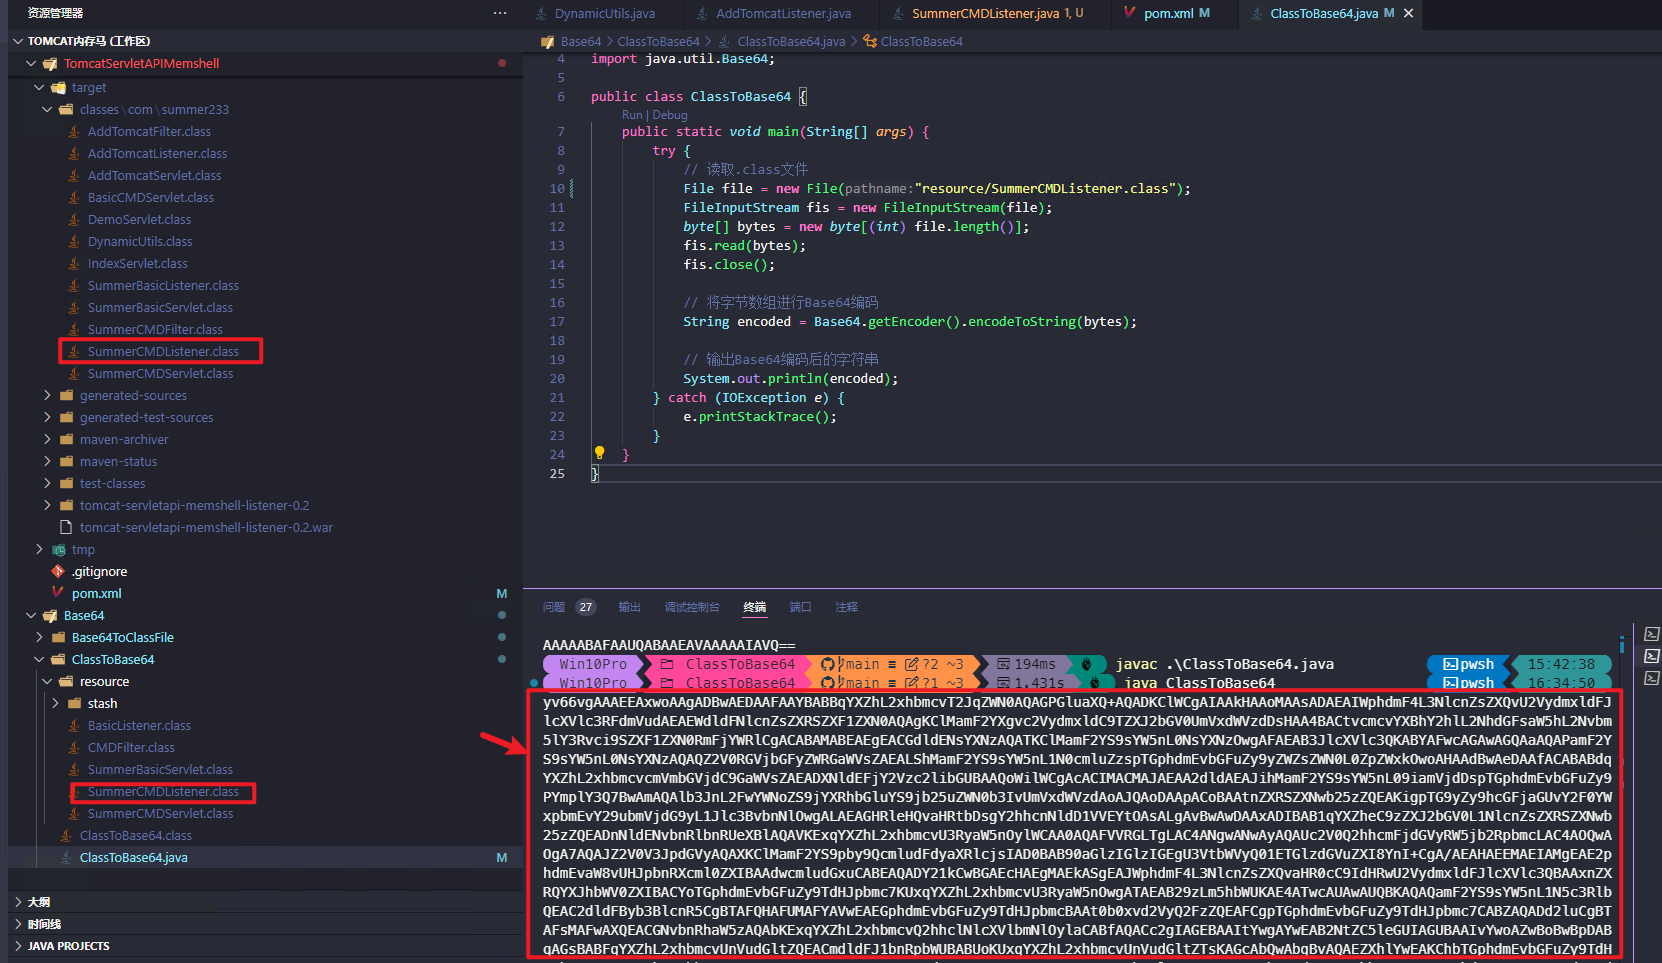1662x963 pixels.
Task: Collapse the TomcatServletAPIMemshell project folder
Action: [31, 63]
